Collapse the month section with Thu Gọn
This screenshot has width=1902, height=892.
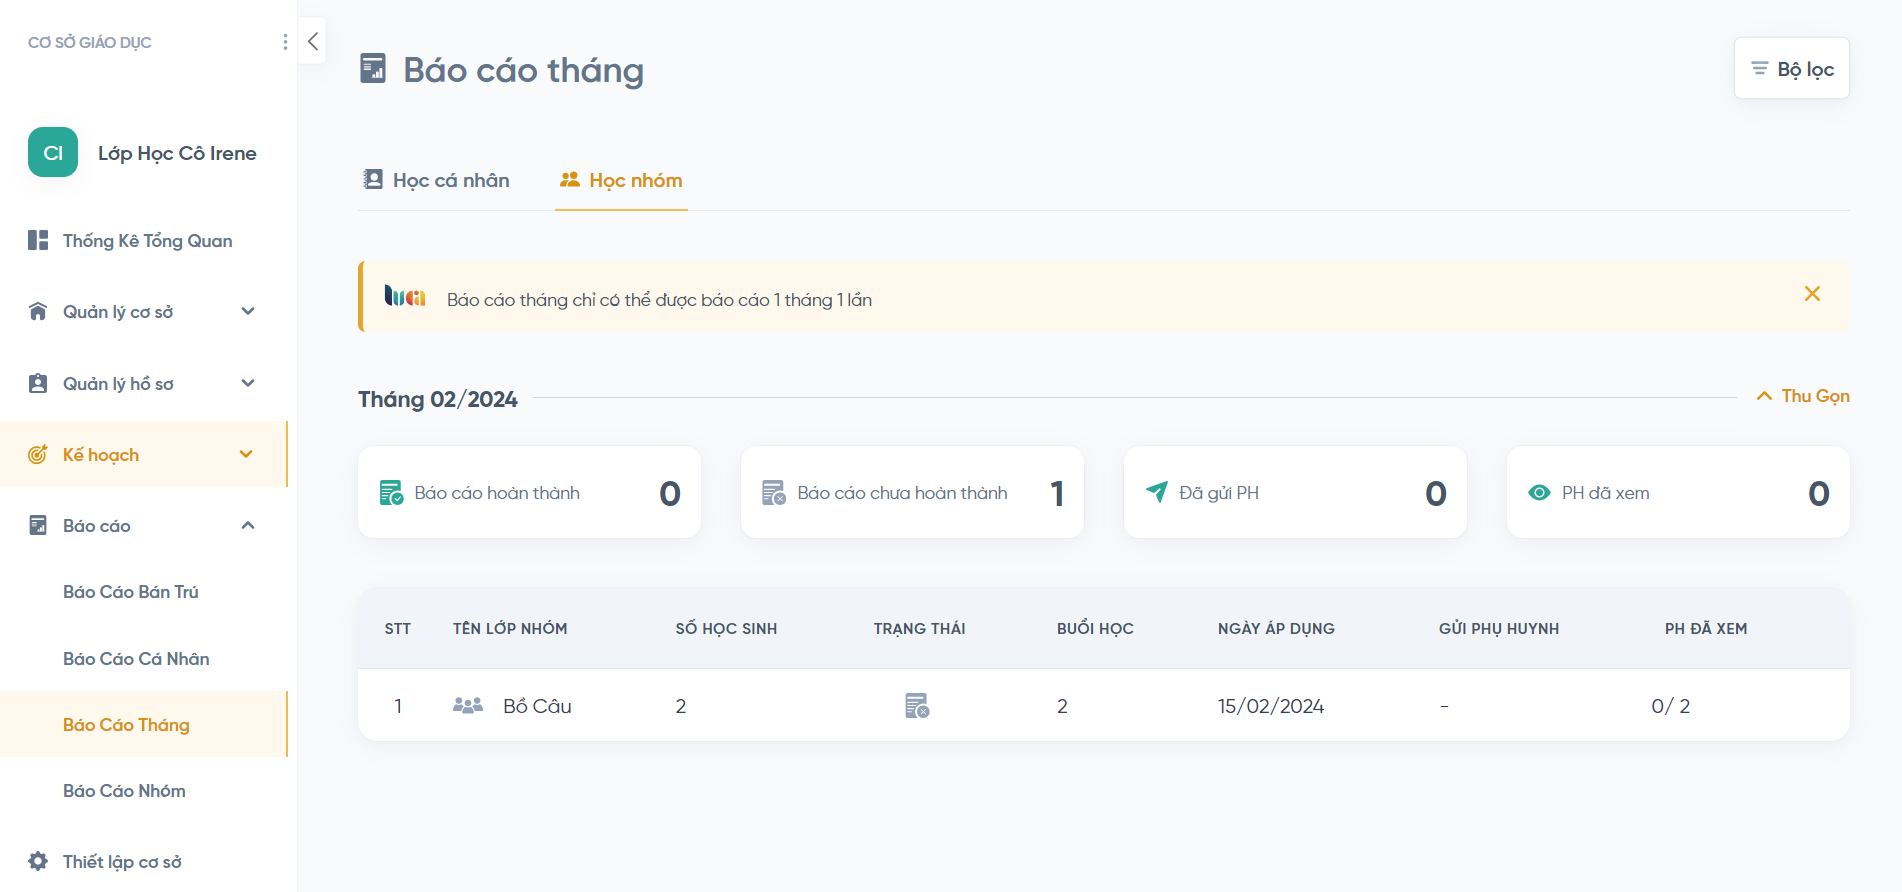(1803, 396)
